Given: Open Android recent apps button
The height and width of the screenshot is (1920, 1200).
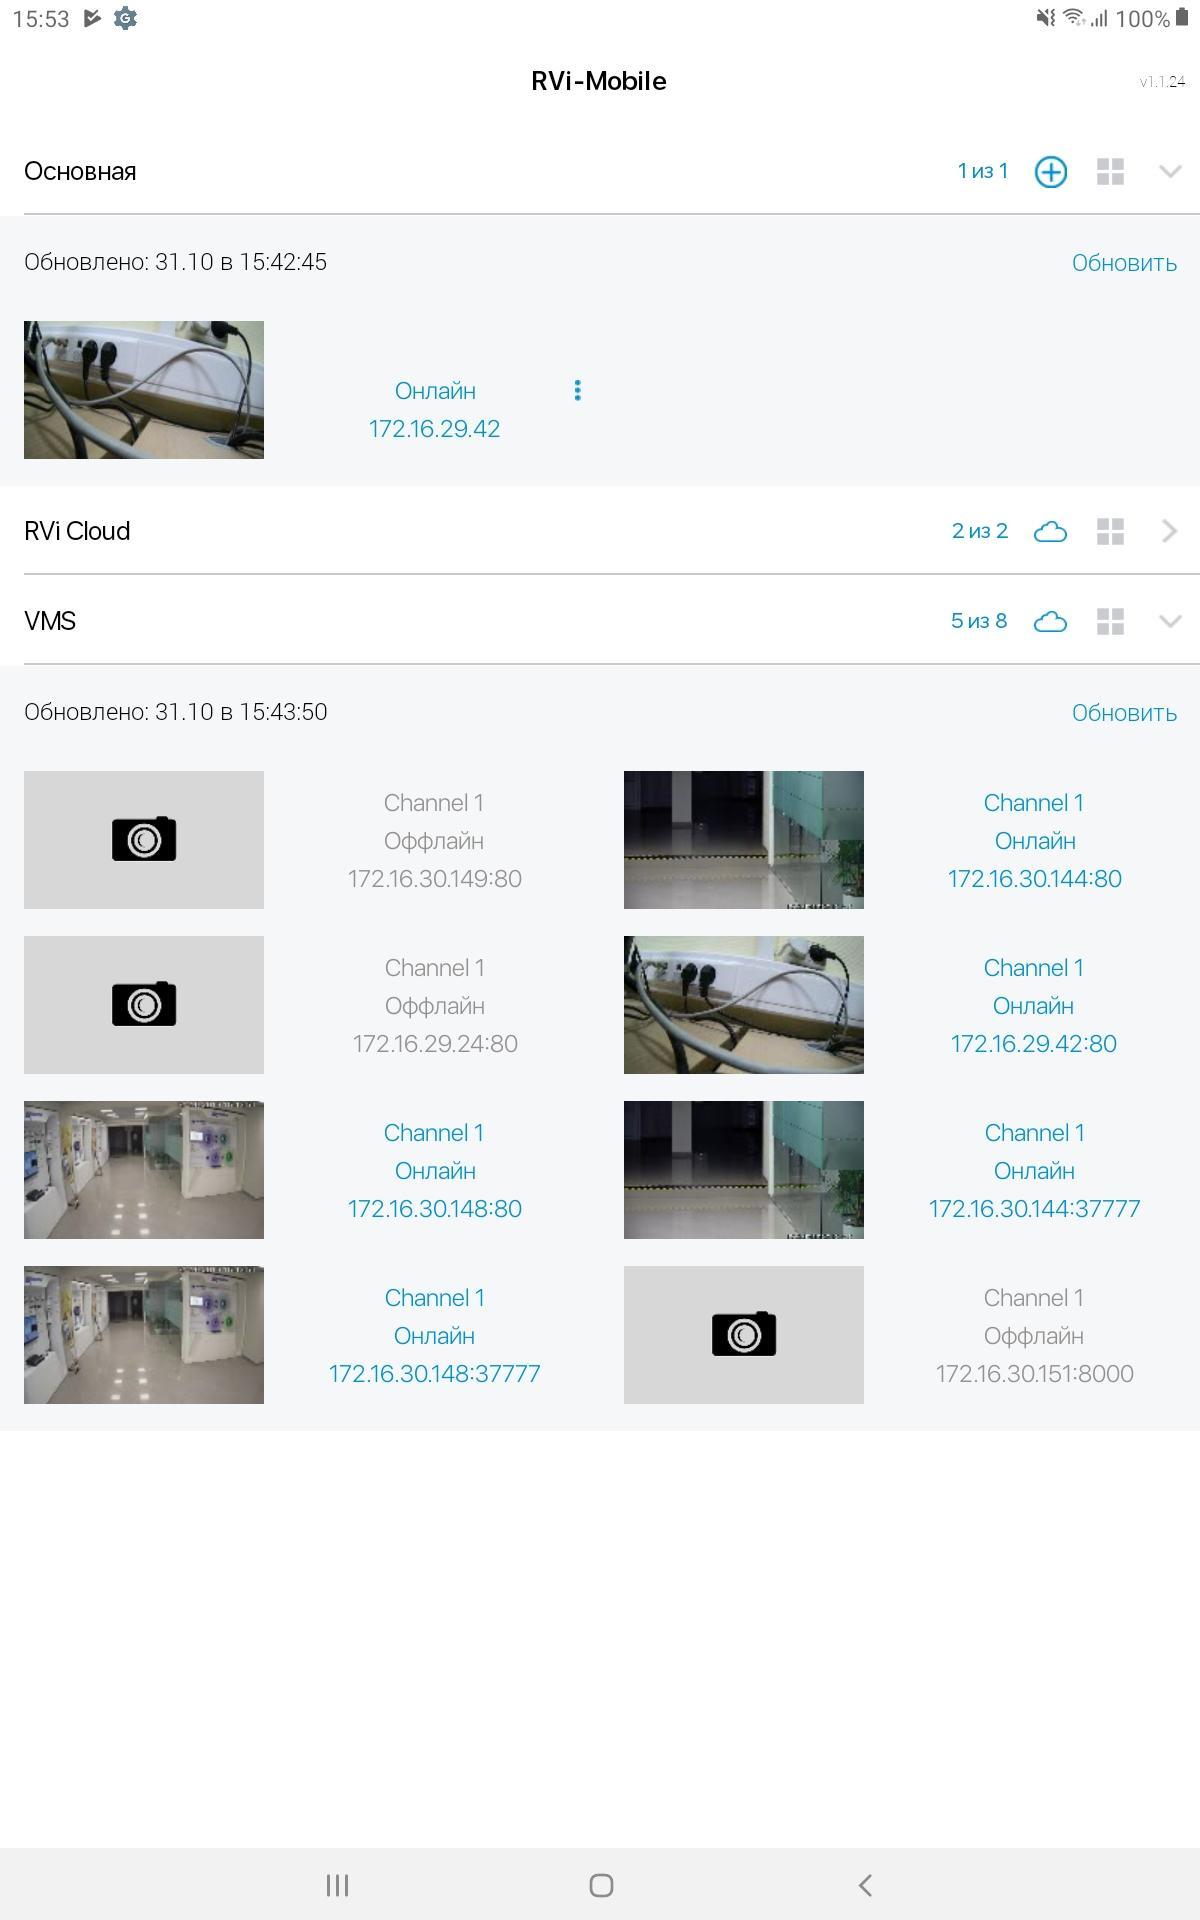Looking at the screenshot, I should 337,1885.
